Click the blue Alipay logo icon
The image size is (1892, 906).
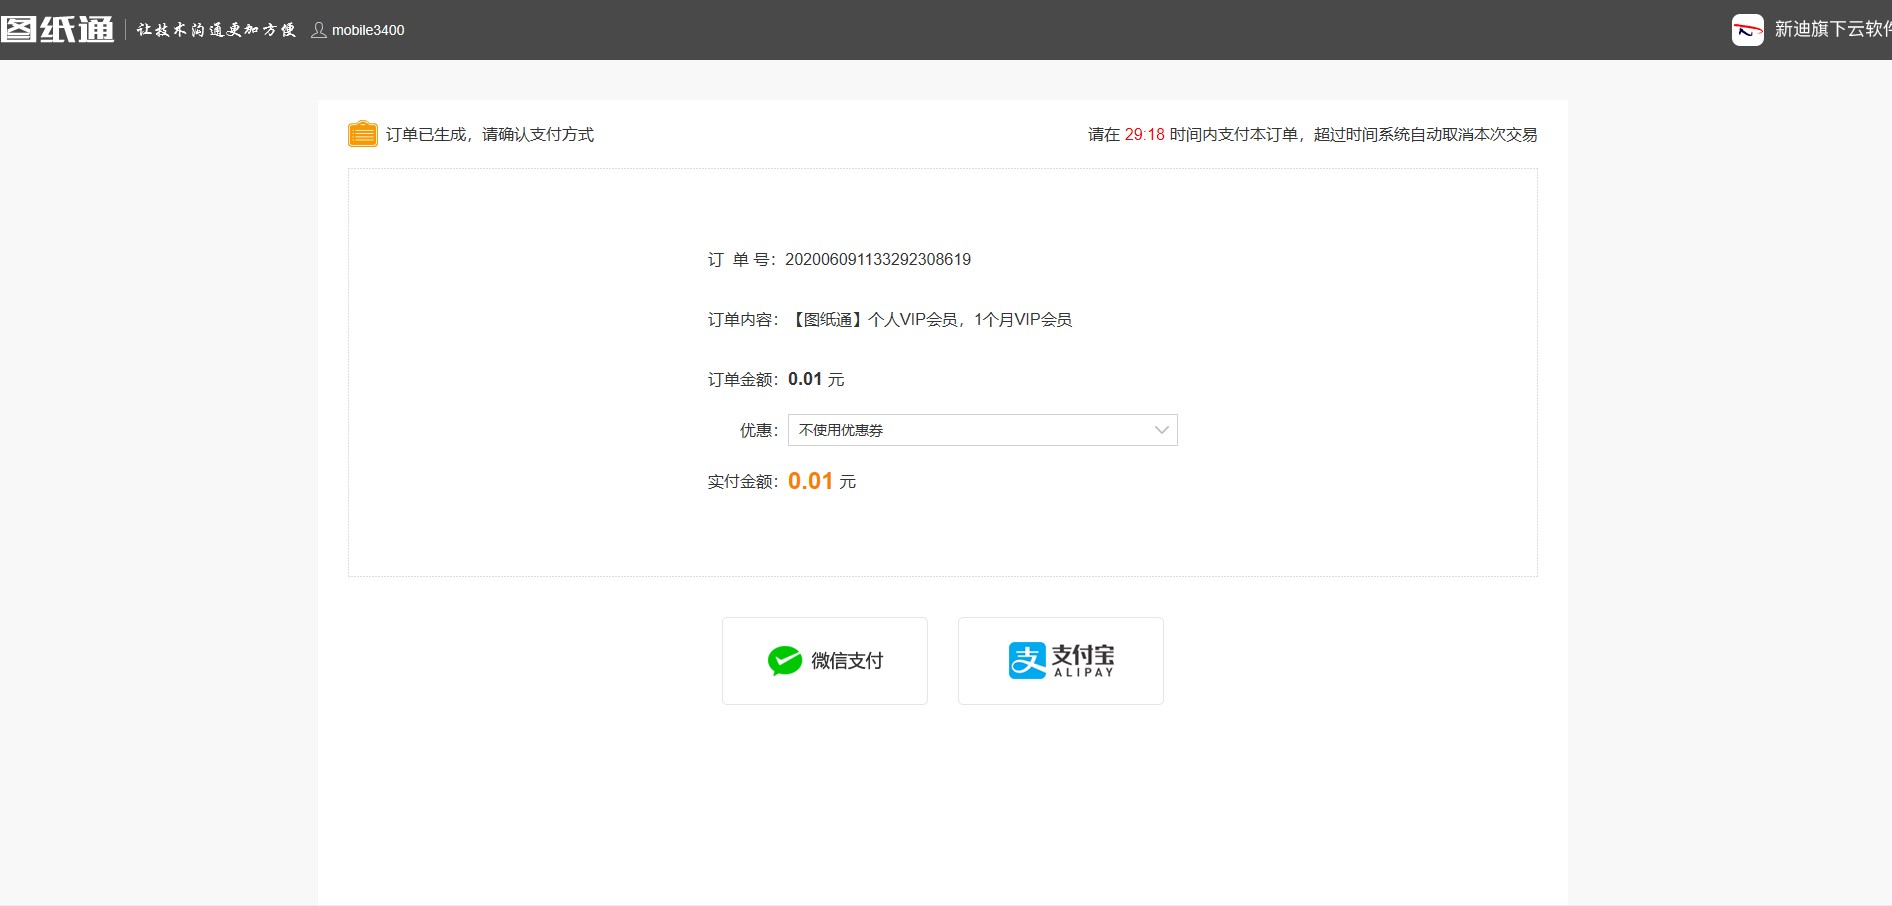point(1027,661)
